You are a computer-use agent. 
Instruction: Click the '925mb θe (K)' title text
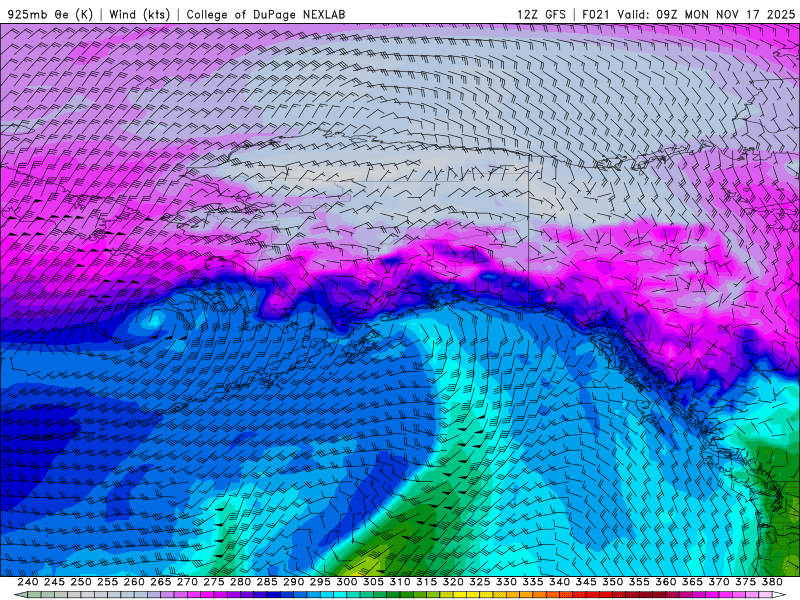click(x=50, y=14)
